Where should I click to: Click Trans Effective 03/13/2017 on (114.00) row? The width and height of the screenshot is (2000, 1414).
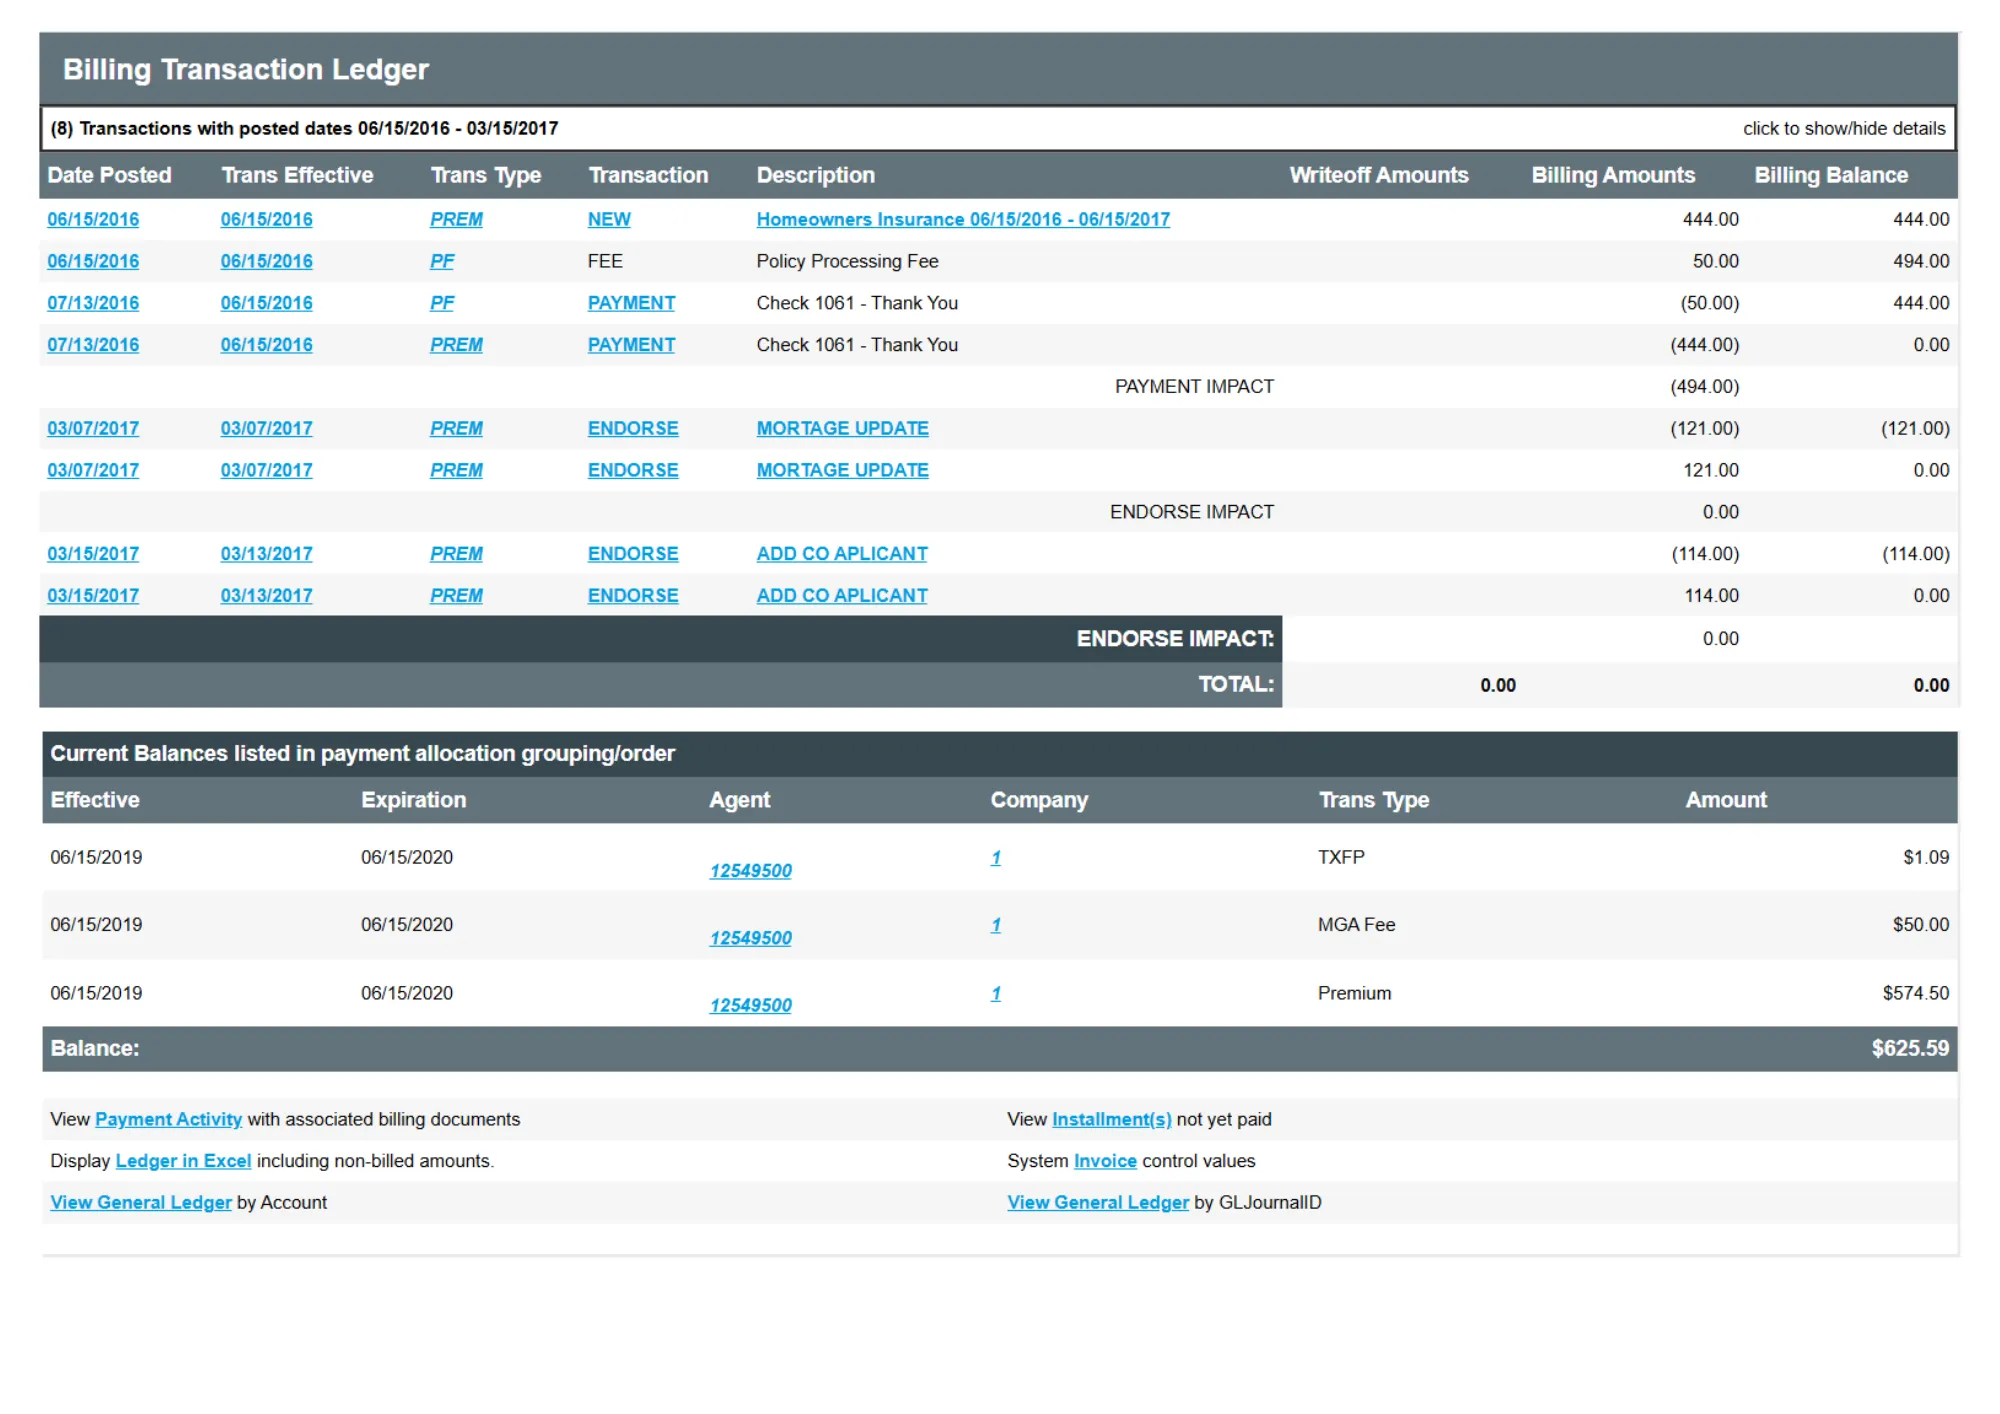pos(266,554)
